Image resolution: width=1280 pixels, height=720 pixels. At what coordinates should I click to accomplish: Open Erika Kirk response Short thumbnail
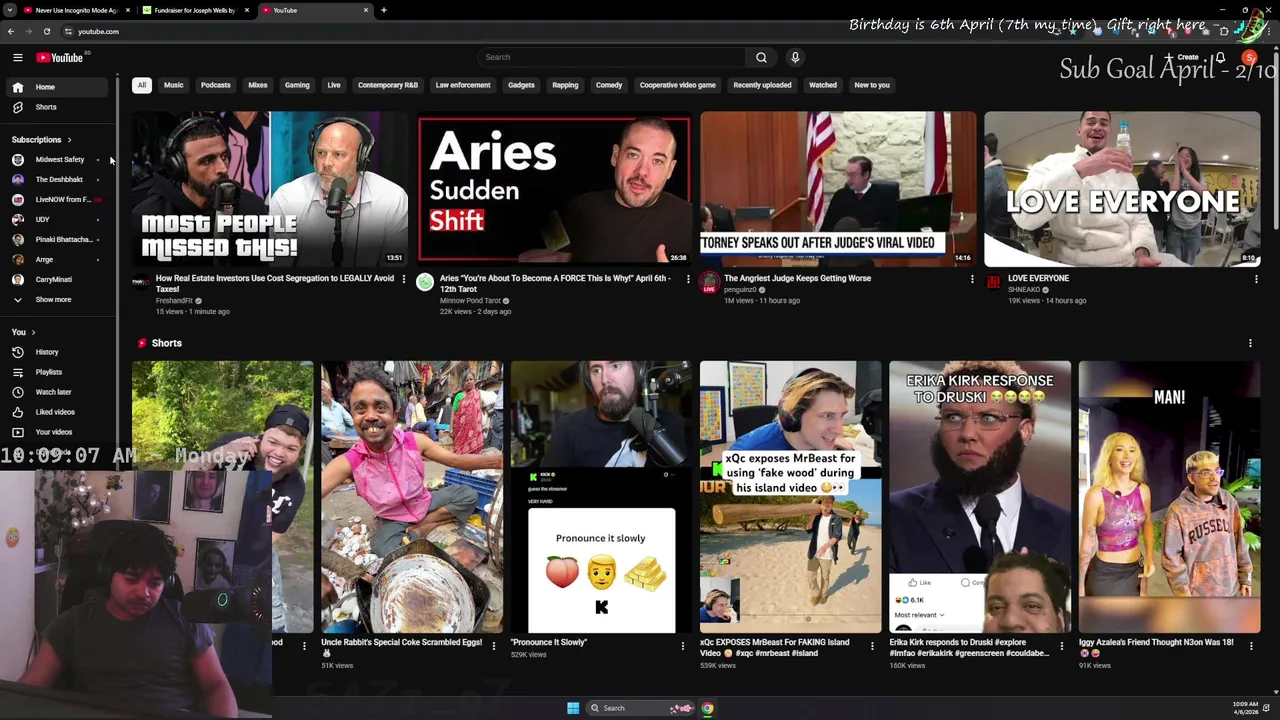pos(980,497)
